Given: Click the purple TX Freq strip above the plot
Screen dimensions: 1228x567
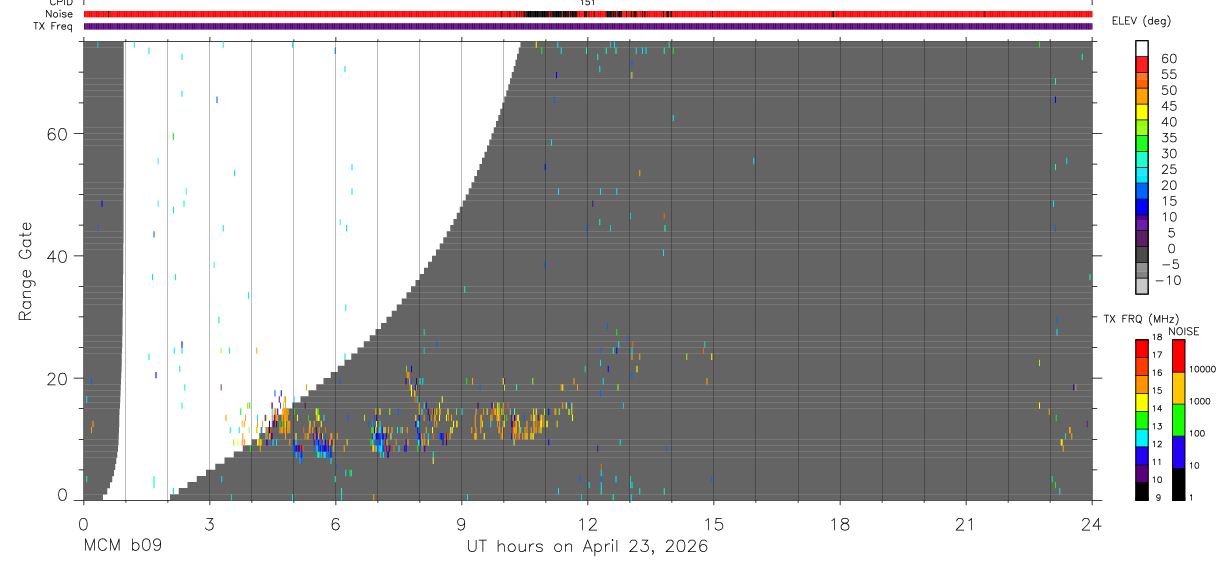Looking at the screenshot, I should pos(587,26).
